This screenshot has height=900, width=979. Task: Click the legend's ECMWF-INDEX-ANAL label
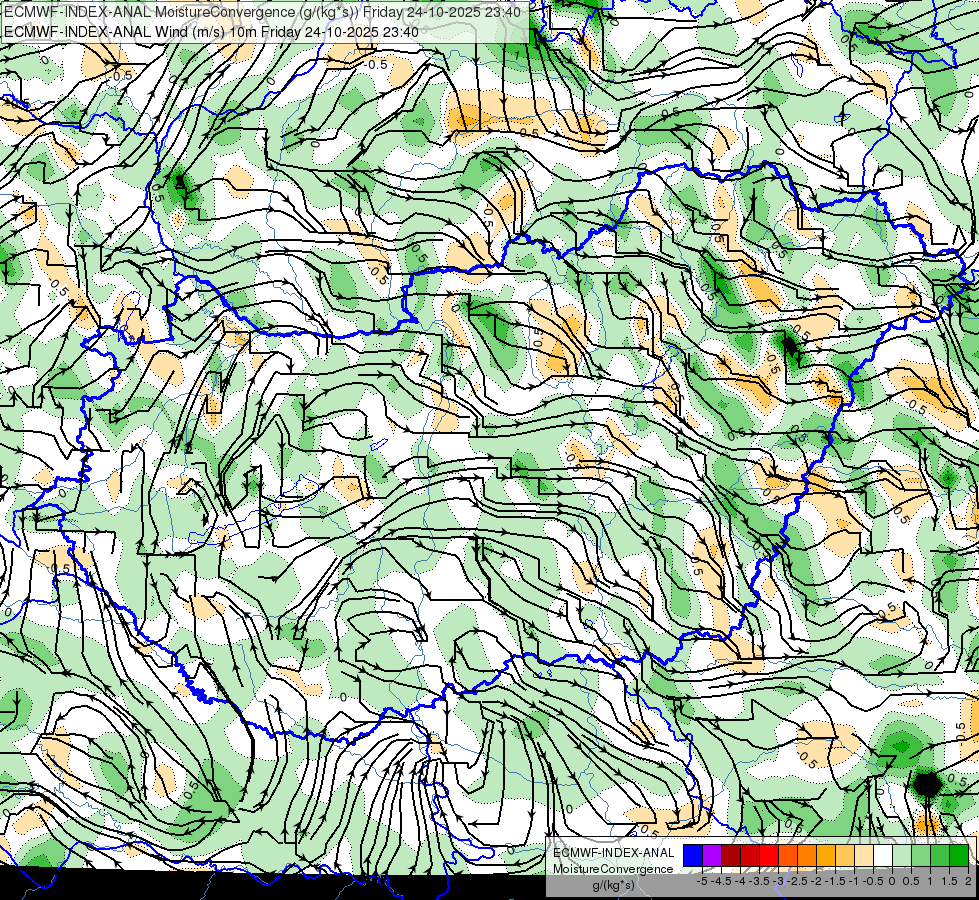(x=613, y=853)
